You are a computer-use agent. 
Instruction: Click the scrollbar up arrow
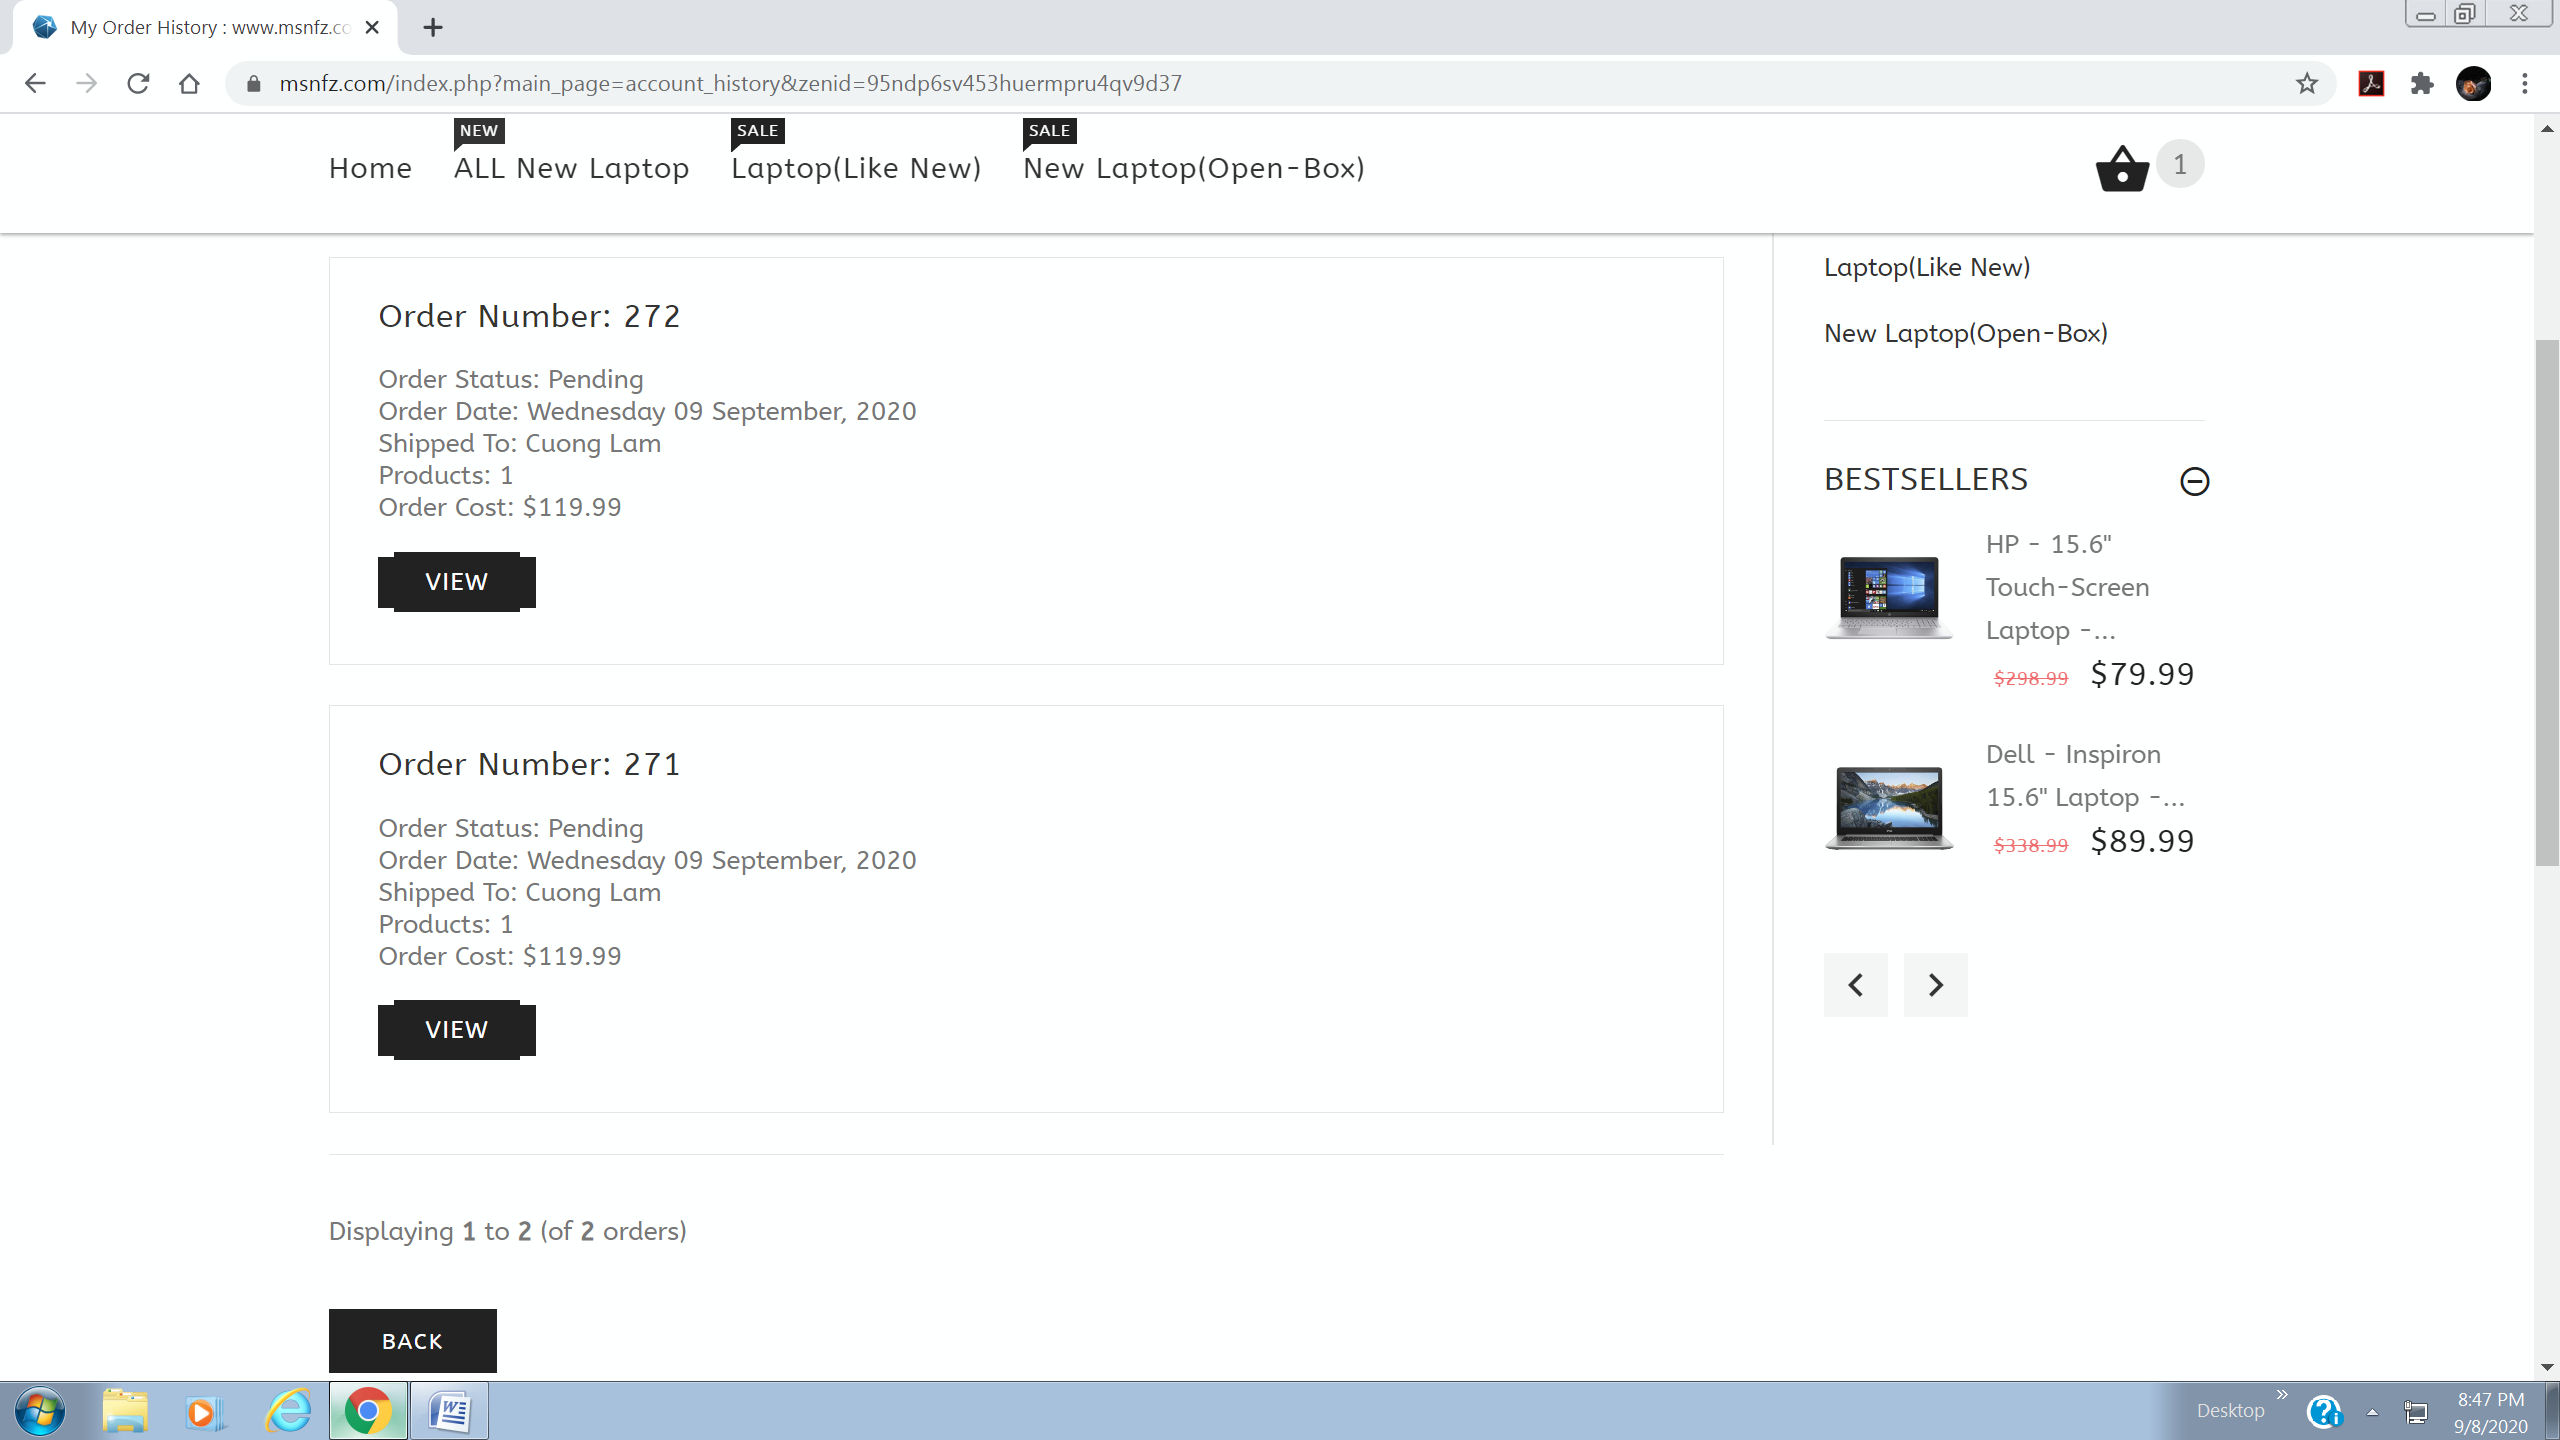(x=2547, y=129)
